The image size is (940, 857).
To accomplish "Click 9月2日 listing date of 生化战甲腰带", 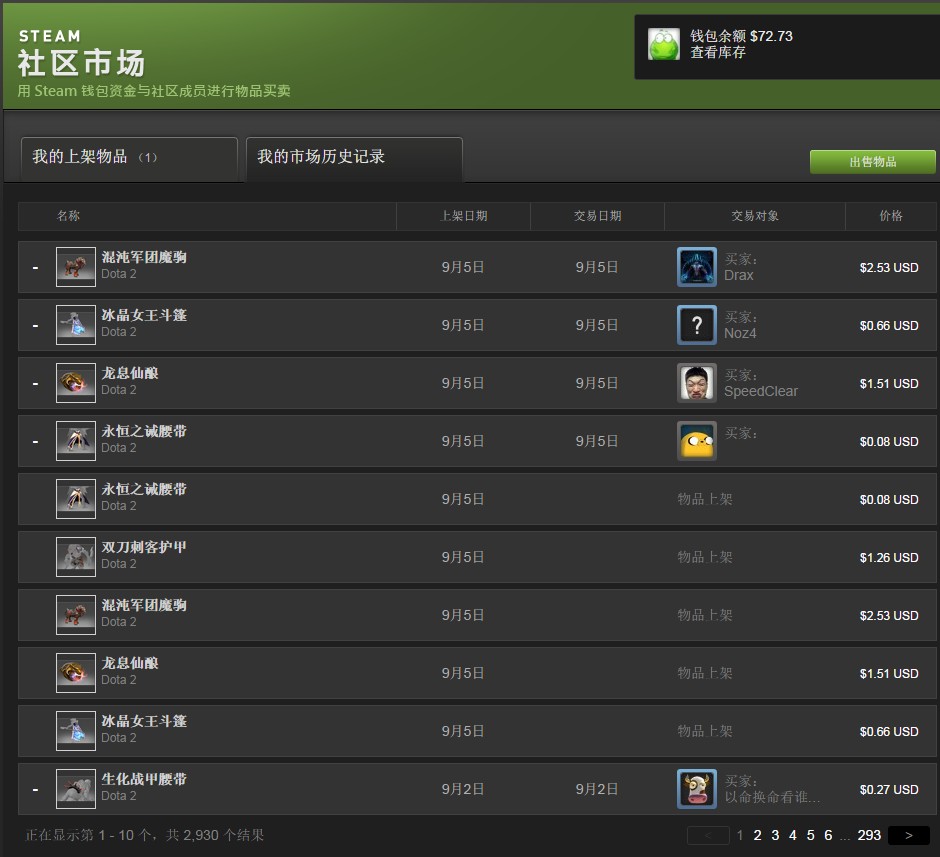I will (462, 789).
